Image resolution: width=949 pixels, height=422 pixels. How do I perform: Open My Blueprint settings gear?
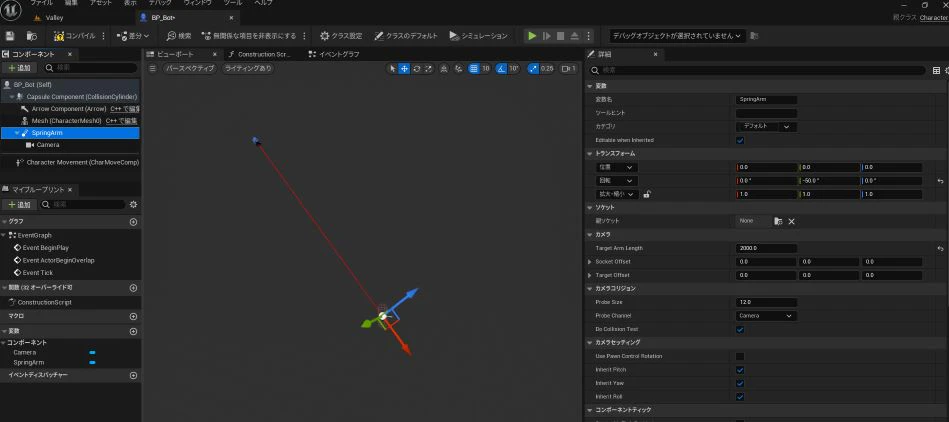point(133,205)
